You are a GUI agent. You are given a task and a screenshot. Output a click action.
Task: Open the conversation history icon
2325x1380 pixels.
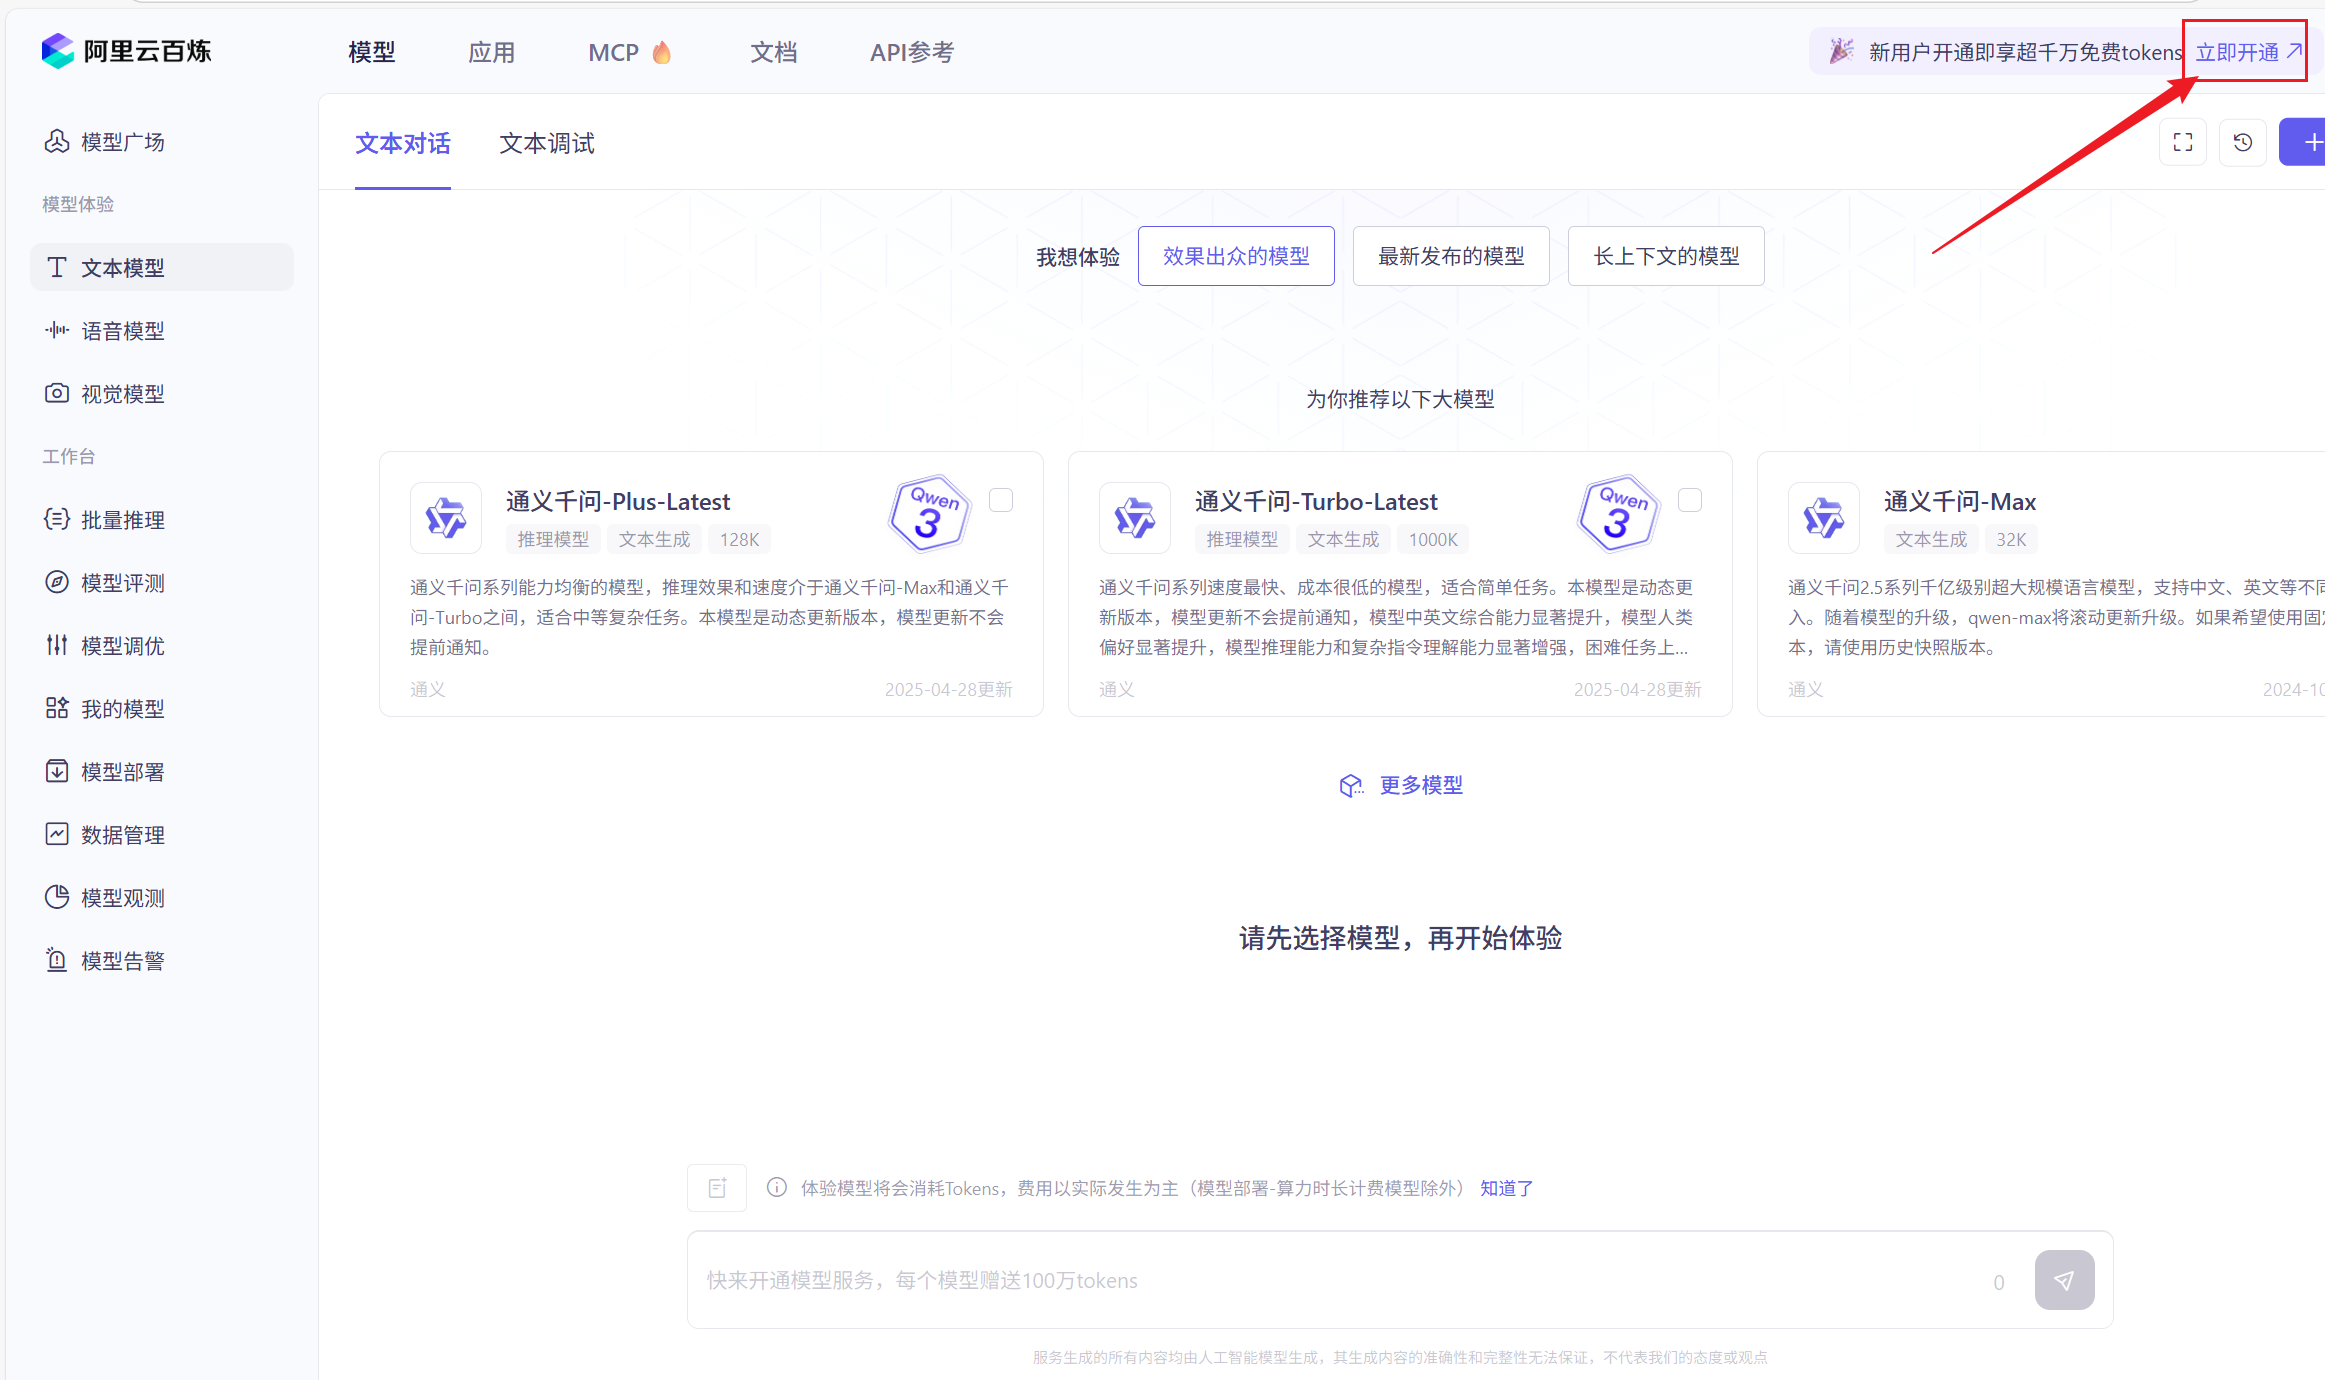[2243, 143]
